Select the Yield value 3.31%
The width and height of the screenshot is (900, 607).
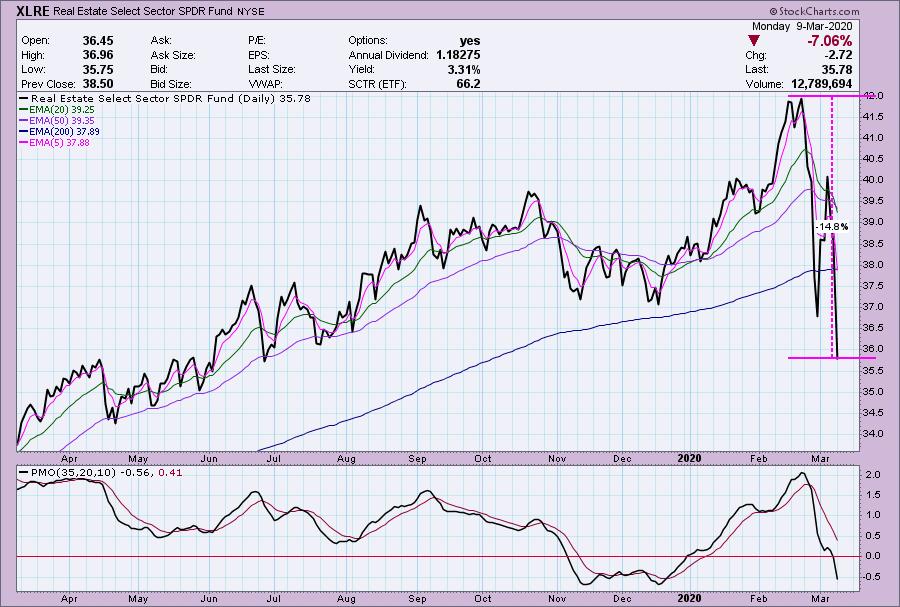tap(464, 69)
